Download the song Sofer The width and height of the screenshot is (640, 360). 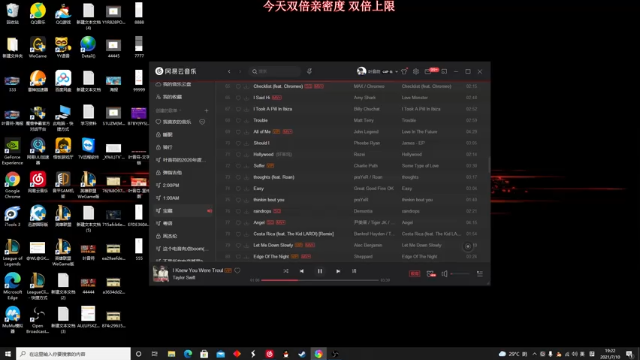click(246, 166)
